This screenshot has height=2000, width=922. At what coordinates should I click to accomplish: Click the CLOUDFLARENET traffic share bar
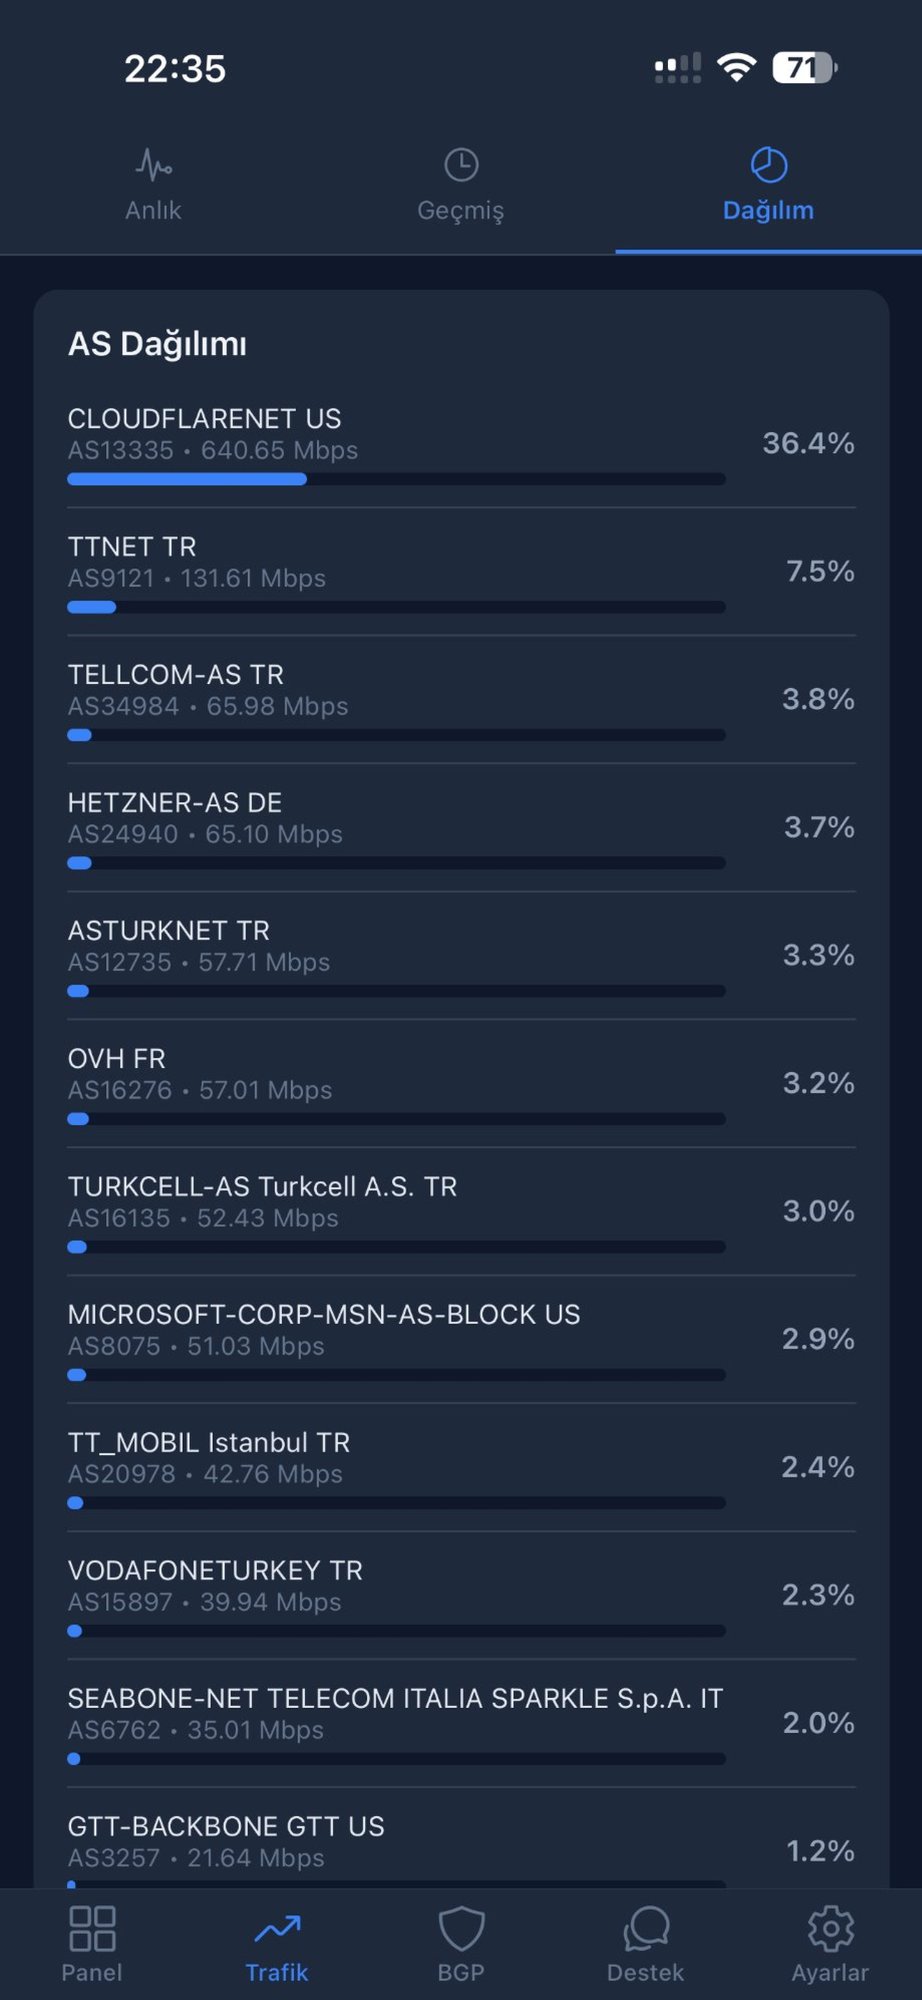[x=396, y=479]
